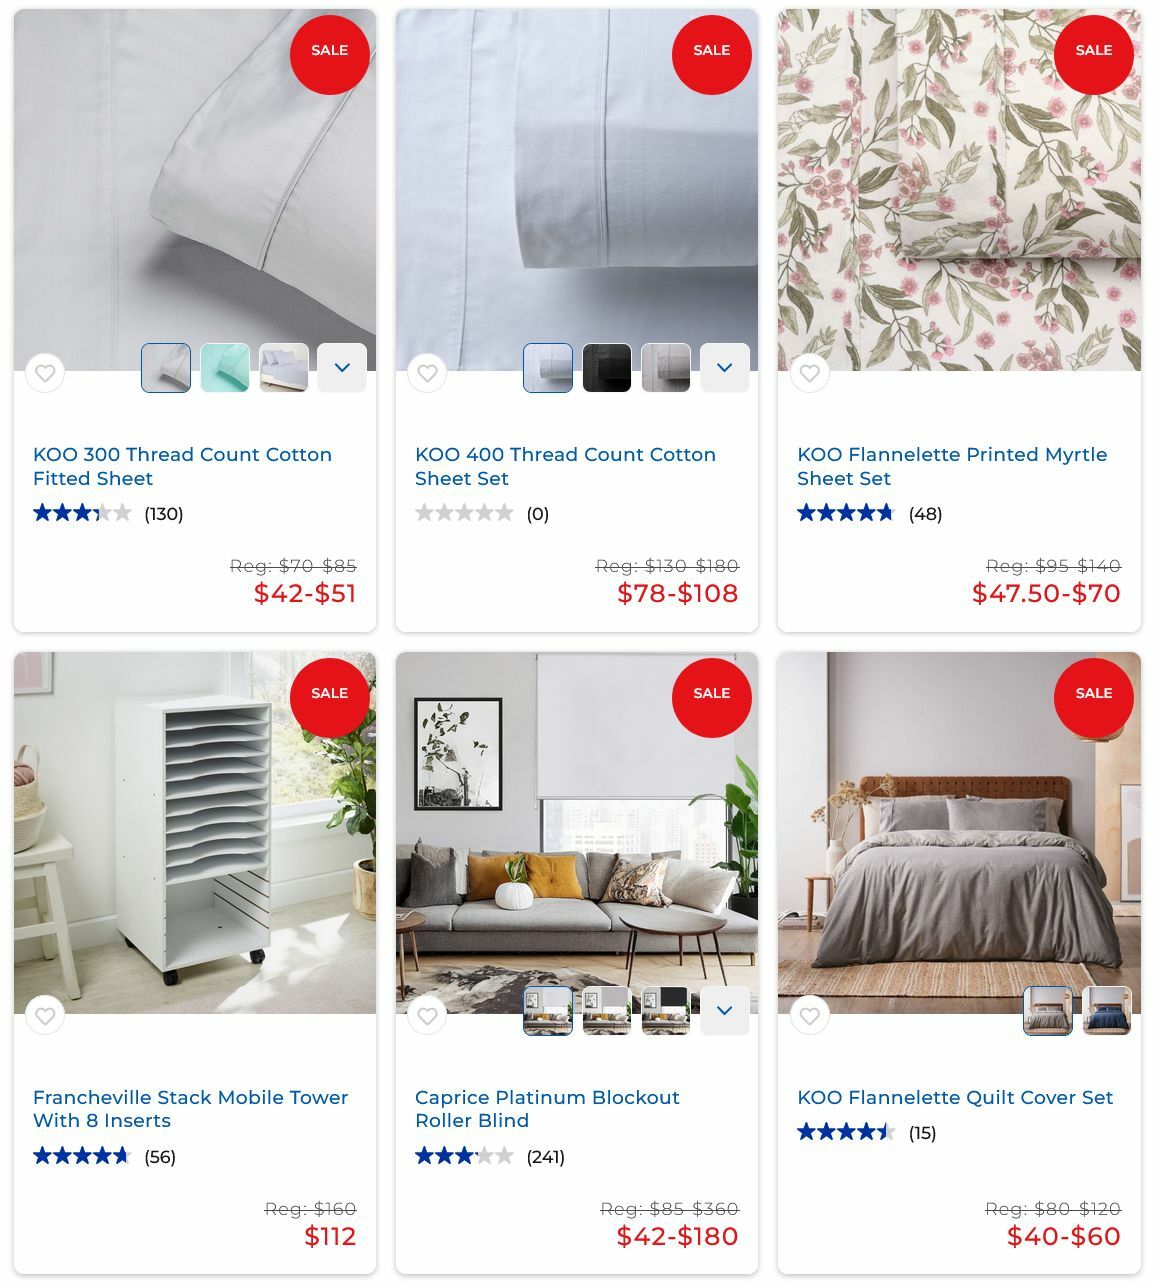Toggle wishlist heart for Flannelette Printed Myrtle Sheet Set
Viewport: 1158px width, 1283px height.
[810, 373]
